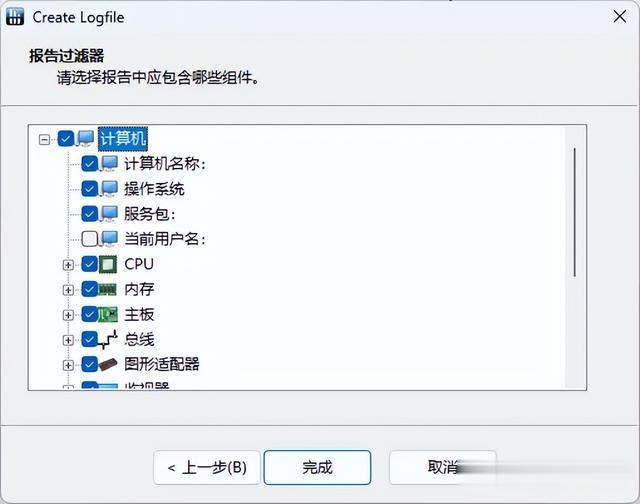Click the memory module icon beside 内存
This screenshot has width=640, height=504.
[108, 290]
